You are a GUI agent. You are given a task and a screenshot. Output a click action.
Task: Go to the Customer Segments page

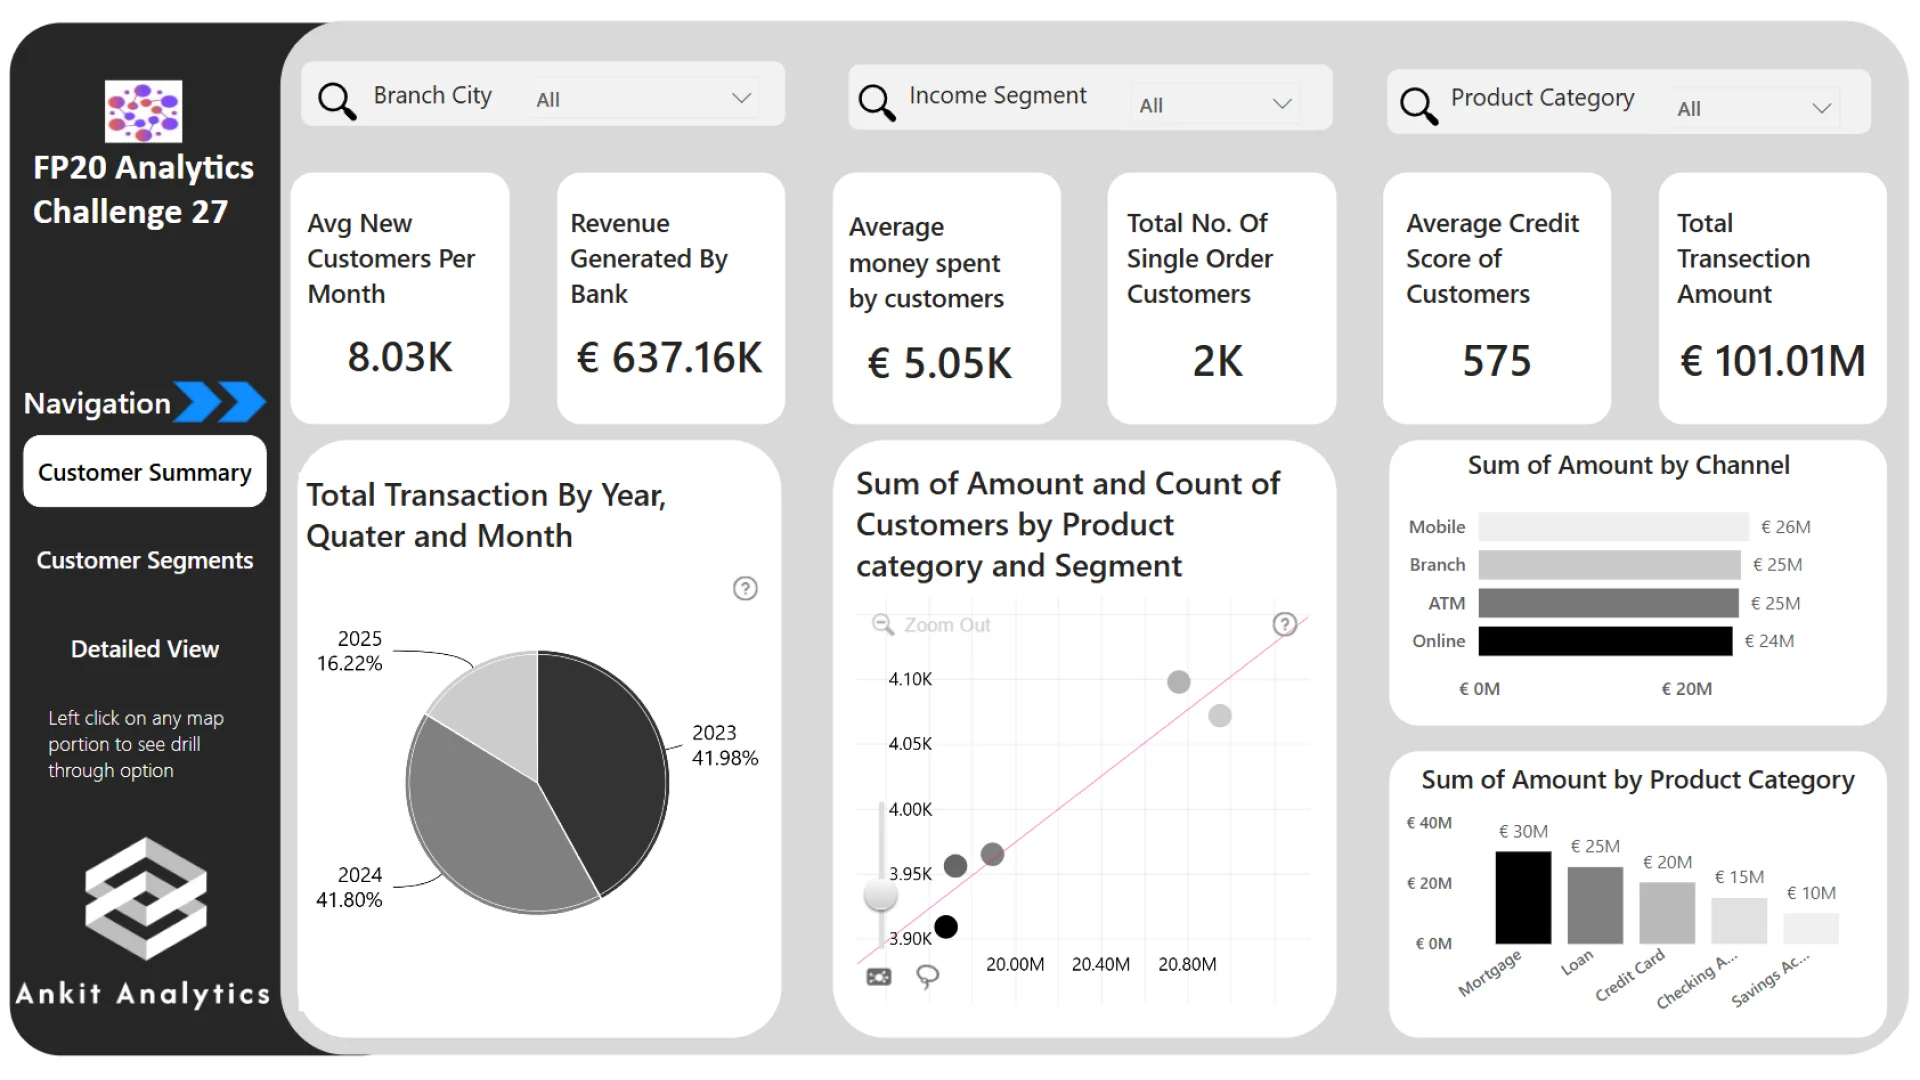[x=145, y=560]
